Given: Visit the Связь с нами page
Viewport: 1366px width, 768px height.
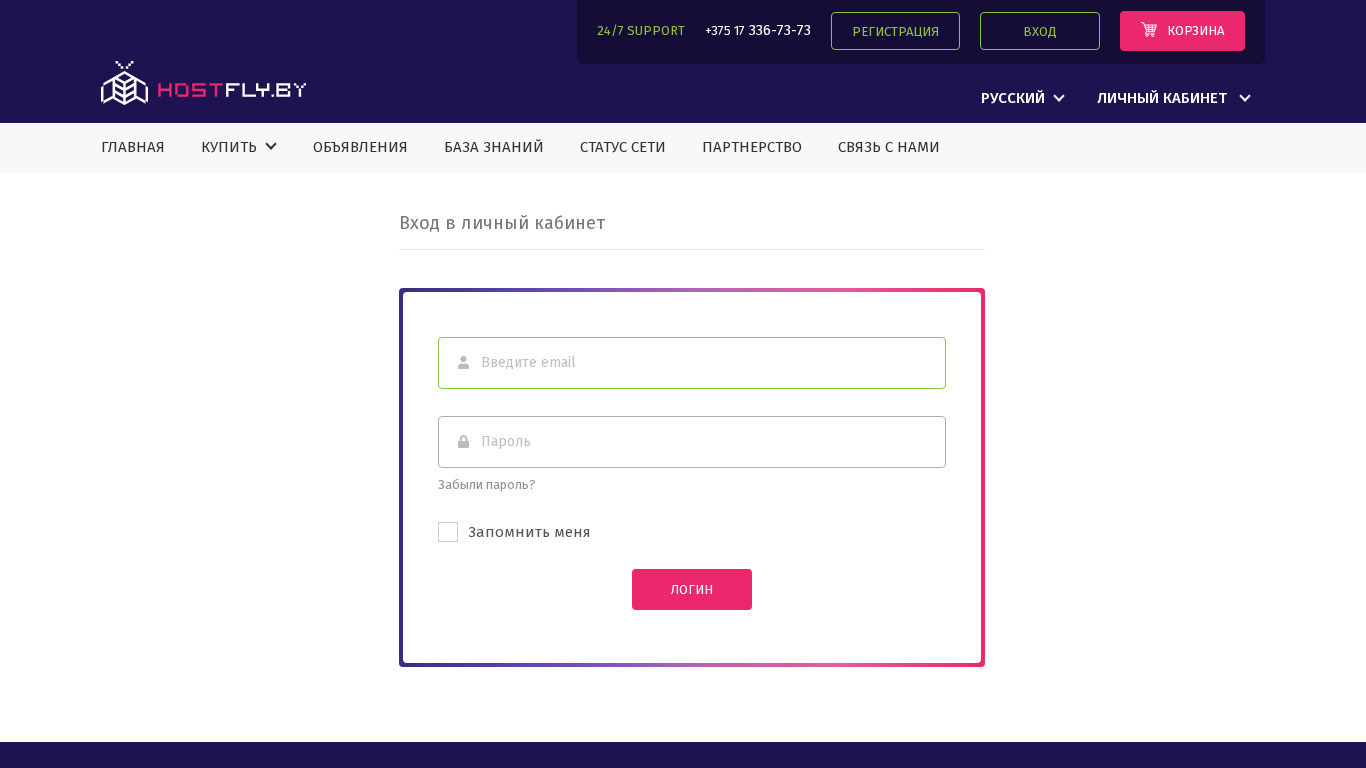Looking at the screenshot, I should pos(889,147).
